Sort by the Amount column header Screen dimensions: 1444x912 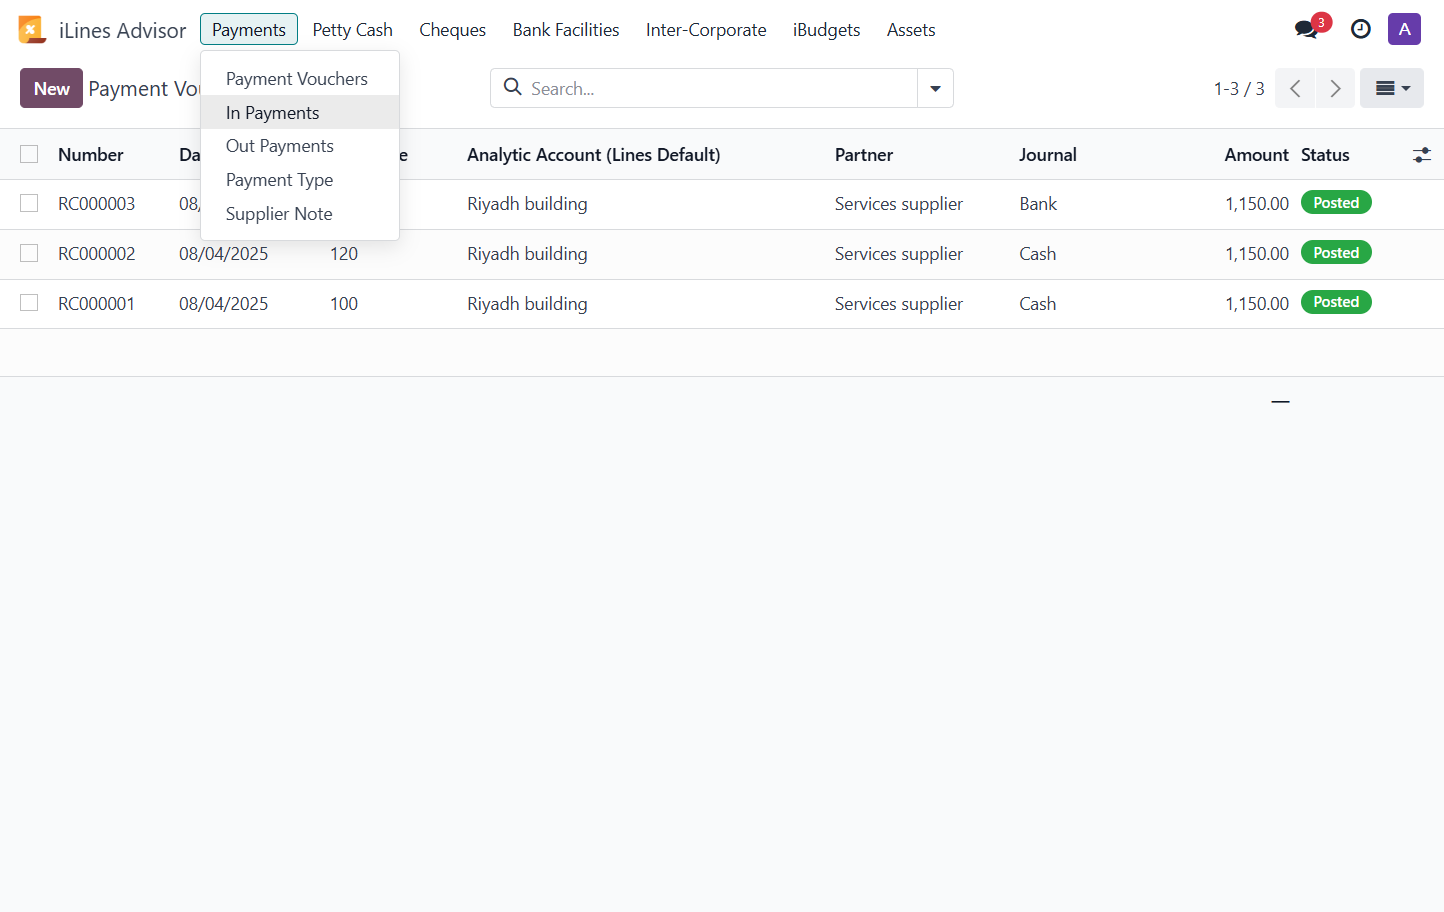pyautogui.click(x=1256, y=155)
